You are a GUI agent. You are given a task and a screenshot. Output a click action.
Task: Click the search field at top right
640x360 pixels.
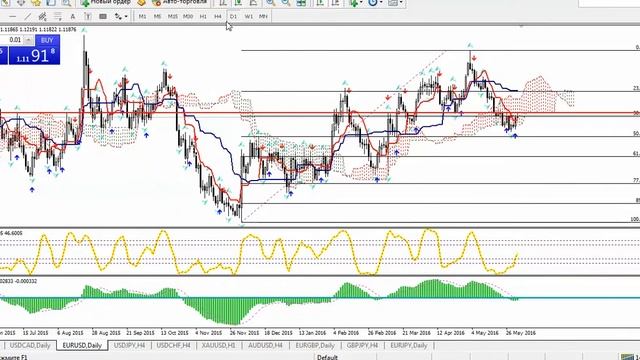609,3
